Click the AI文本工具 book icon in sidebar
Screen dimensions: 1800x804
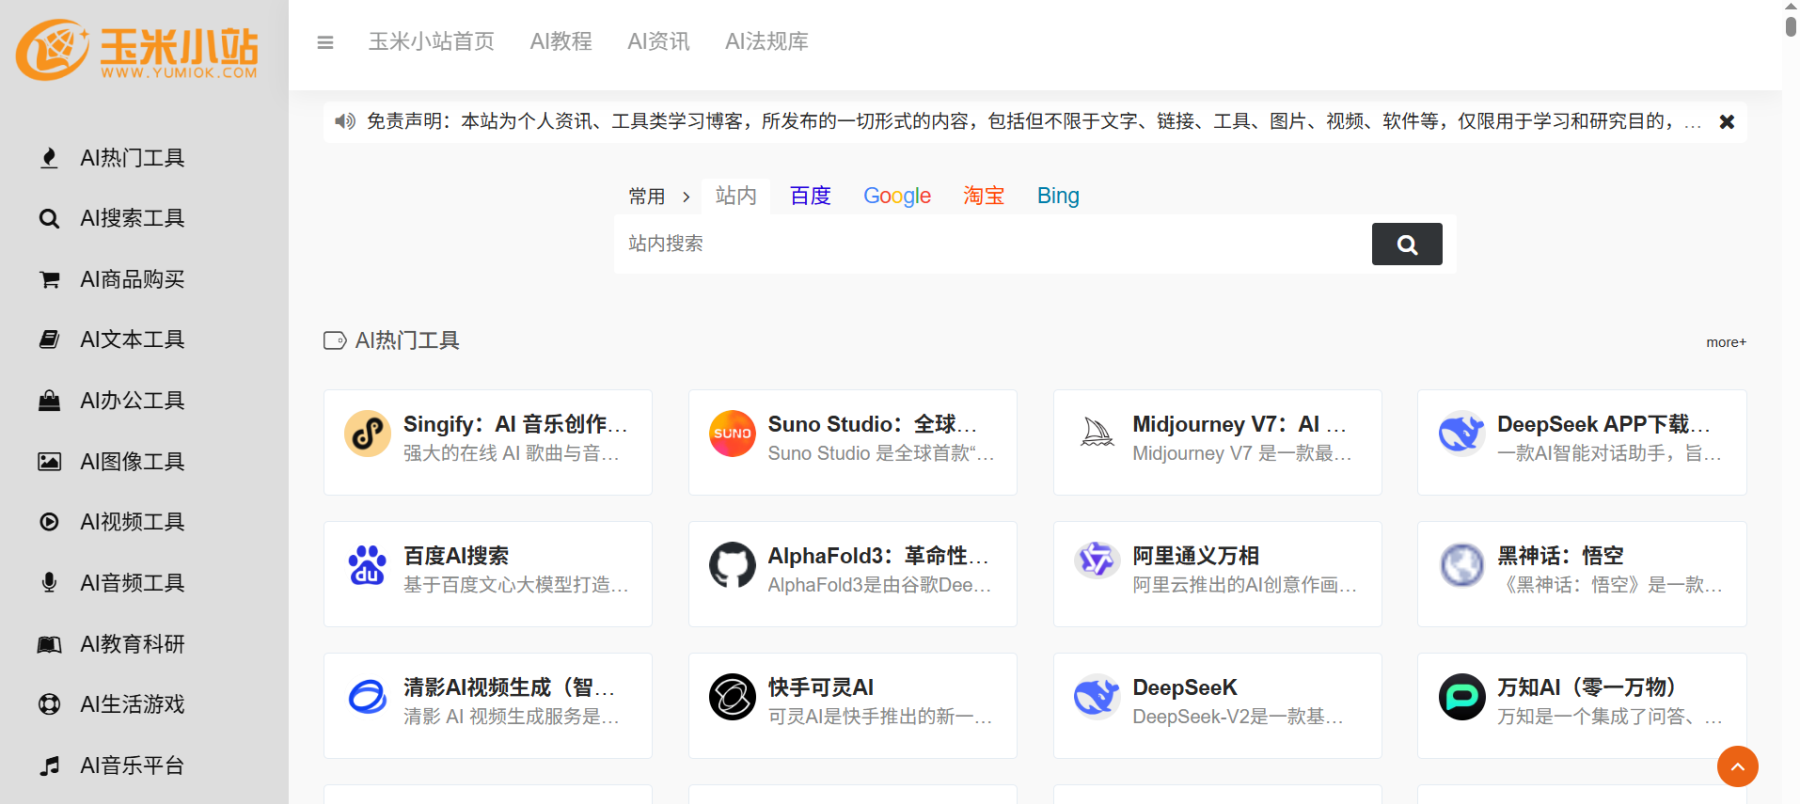pos(49,339)
